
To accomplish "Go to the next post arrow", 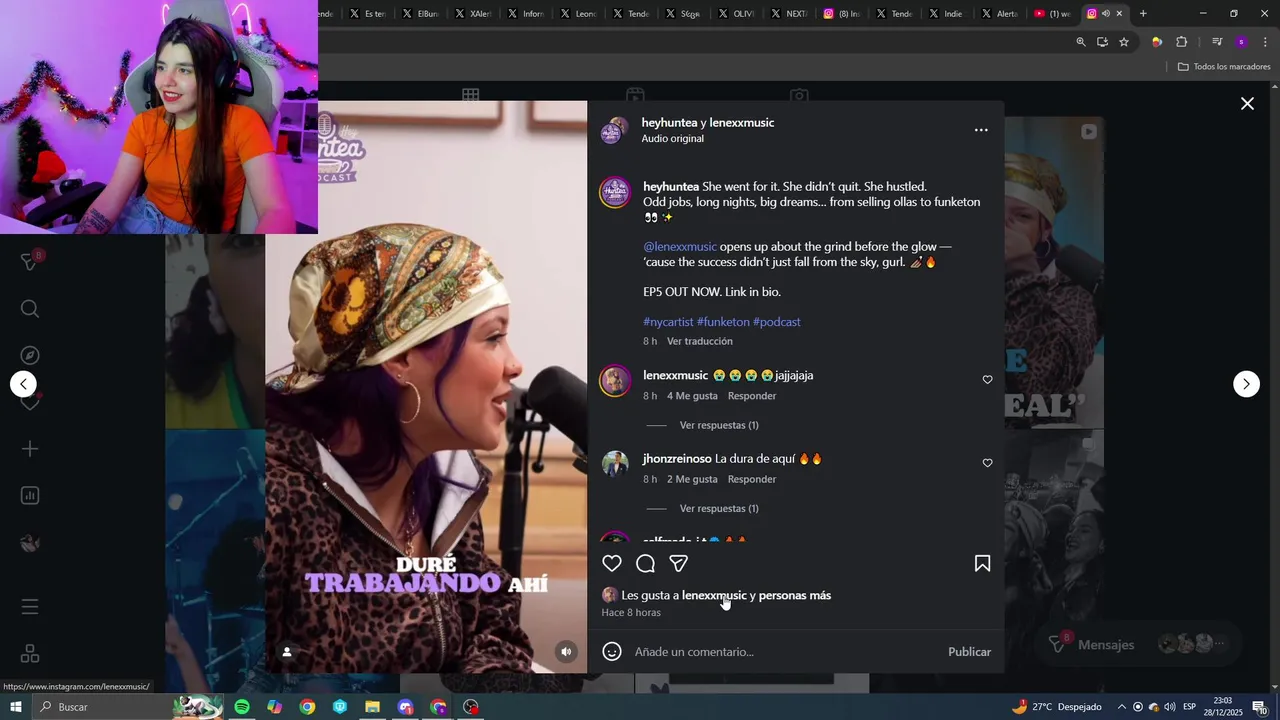I will tap(1246, 384).
